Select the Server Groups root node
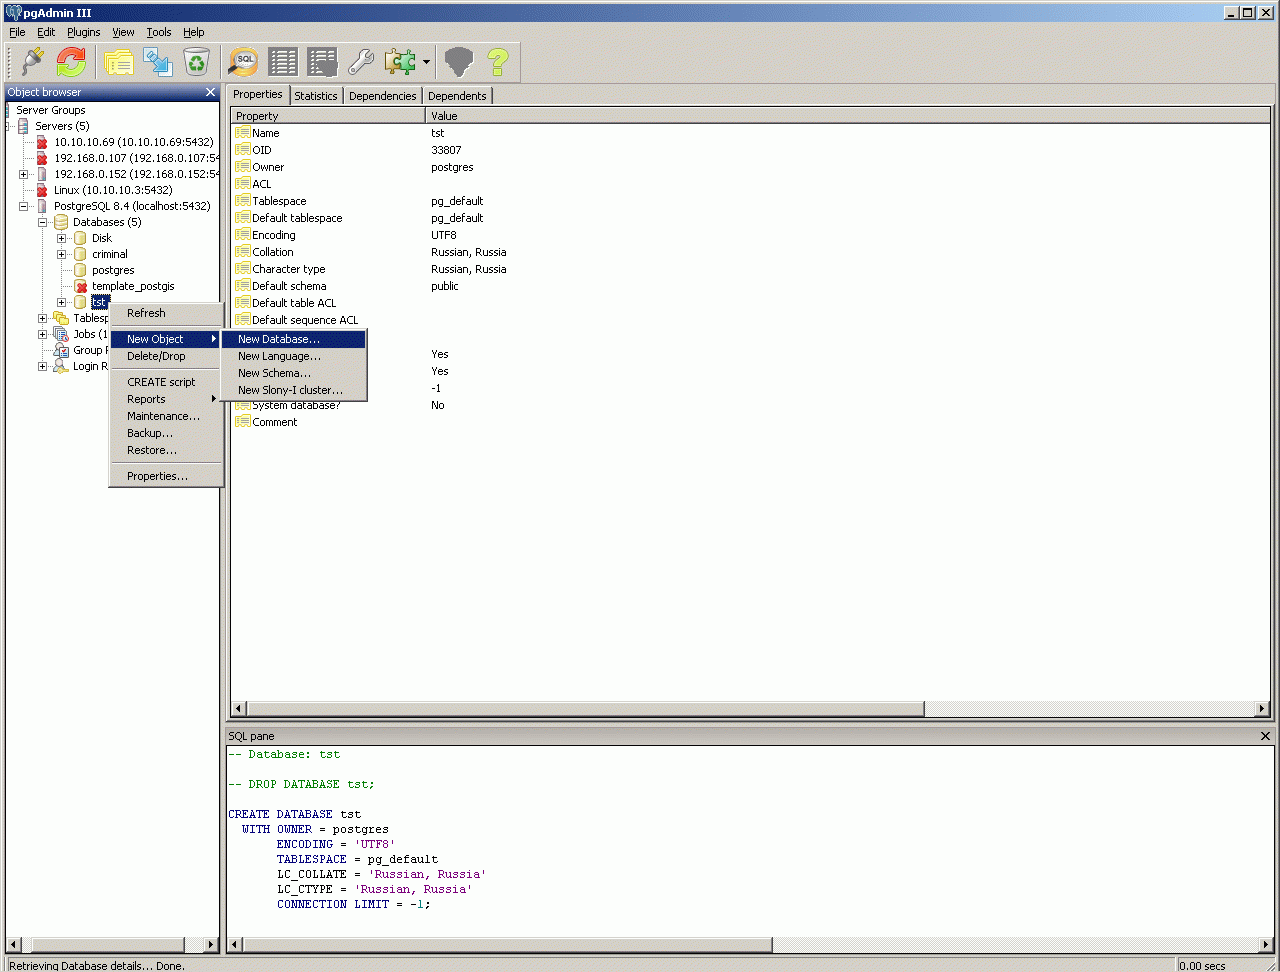Viewport: 1280px width, 972px height. click(x=51, y=110)
